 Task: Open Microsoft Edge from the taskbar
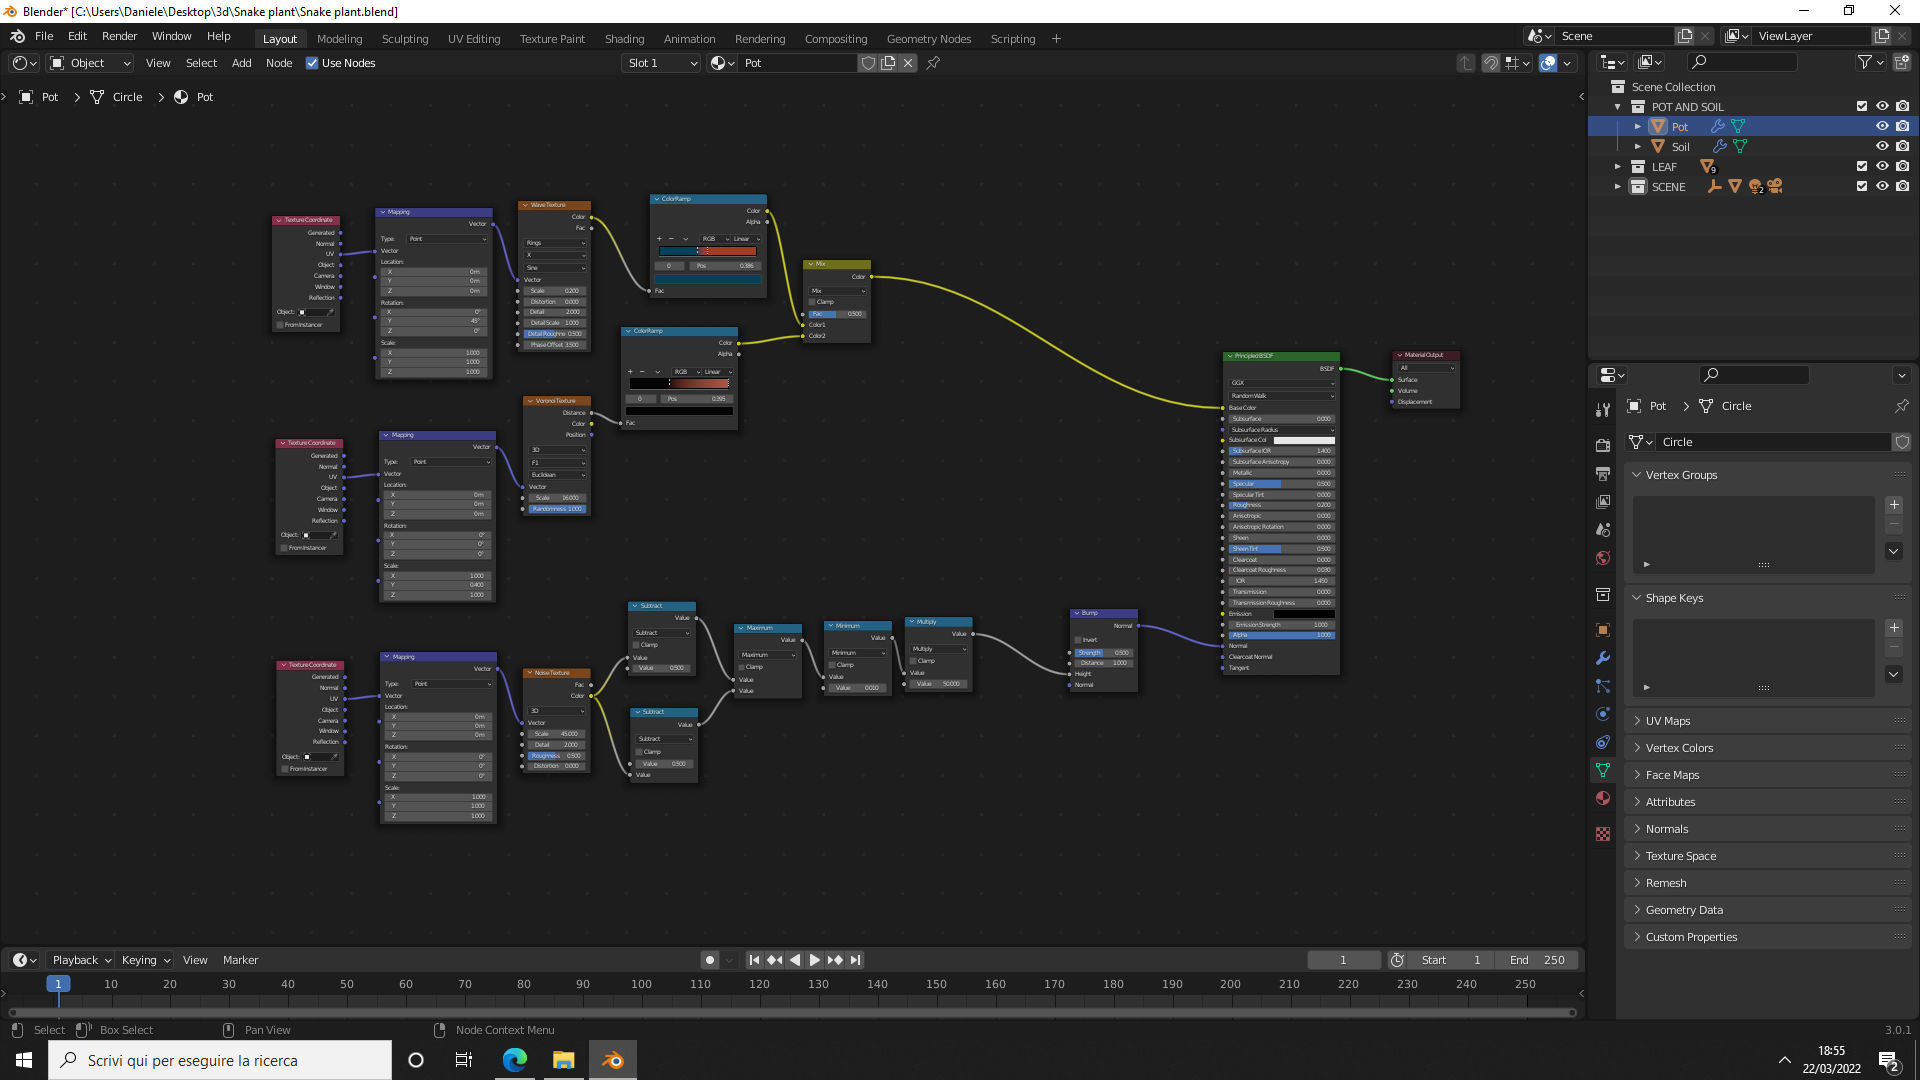tap(514, 1060)
